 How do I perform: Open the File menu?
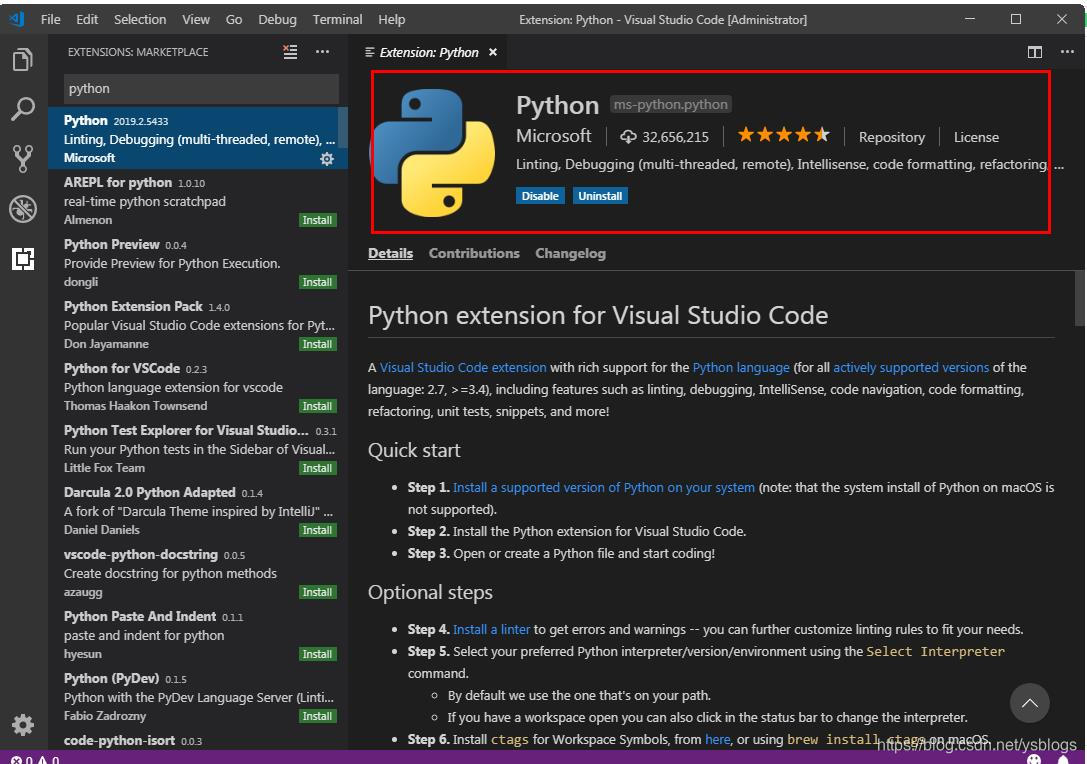[x=51, y=19]
